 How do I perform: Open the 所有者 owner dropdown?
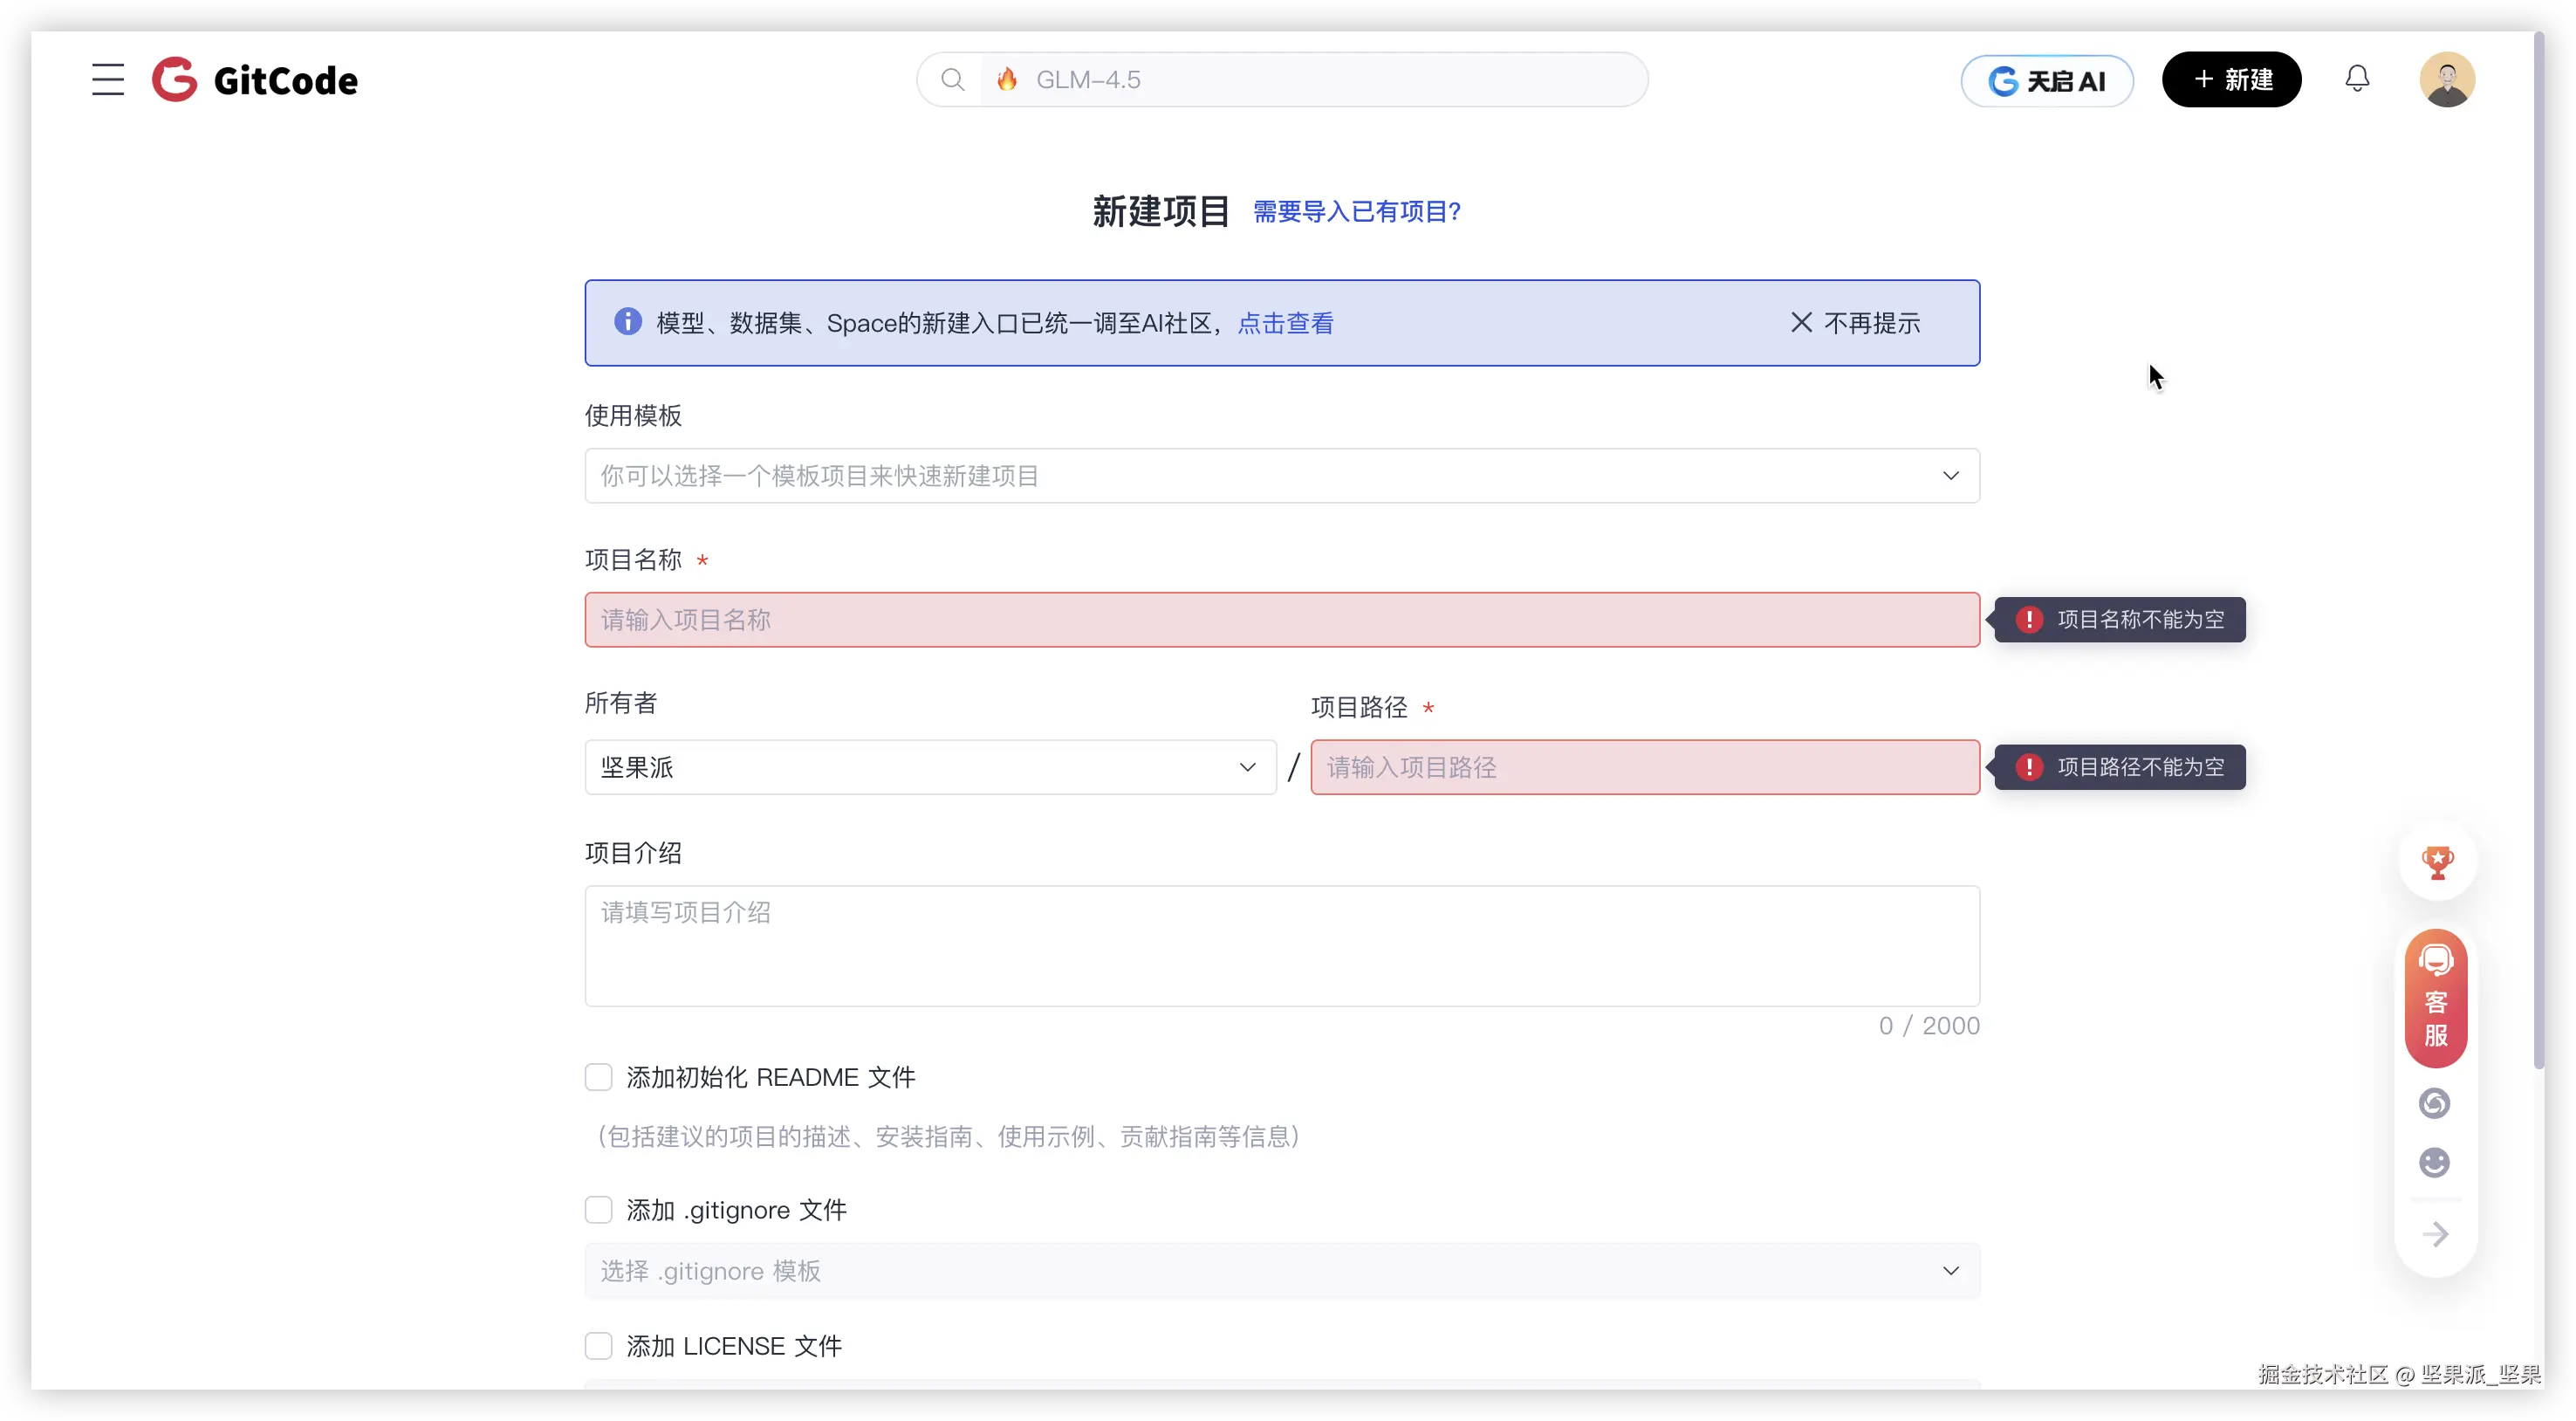point(930,767)
